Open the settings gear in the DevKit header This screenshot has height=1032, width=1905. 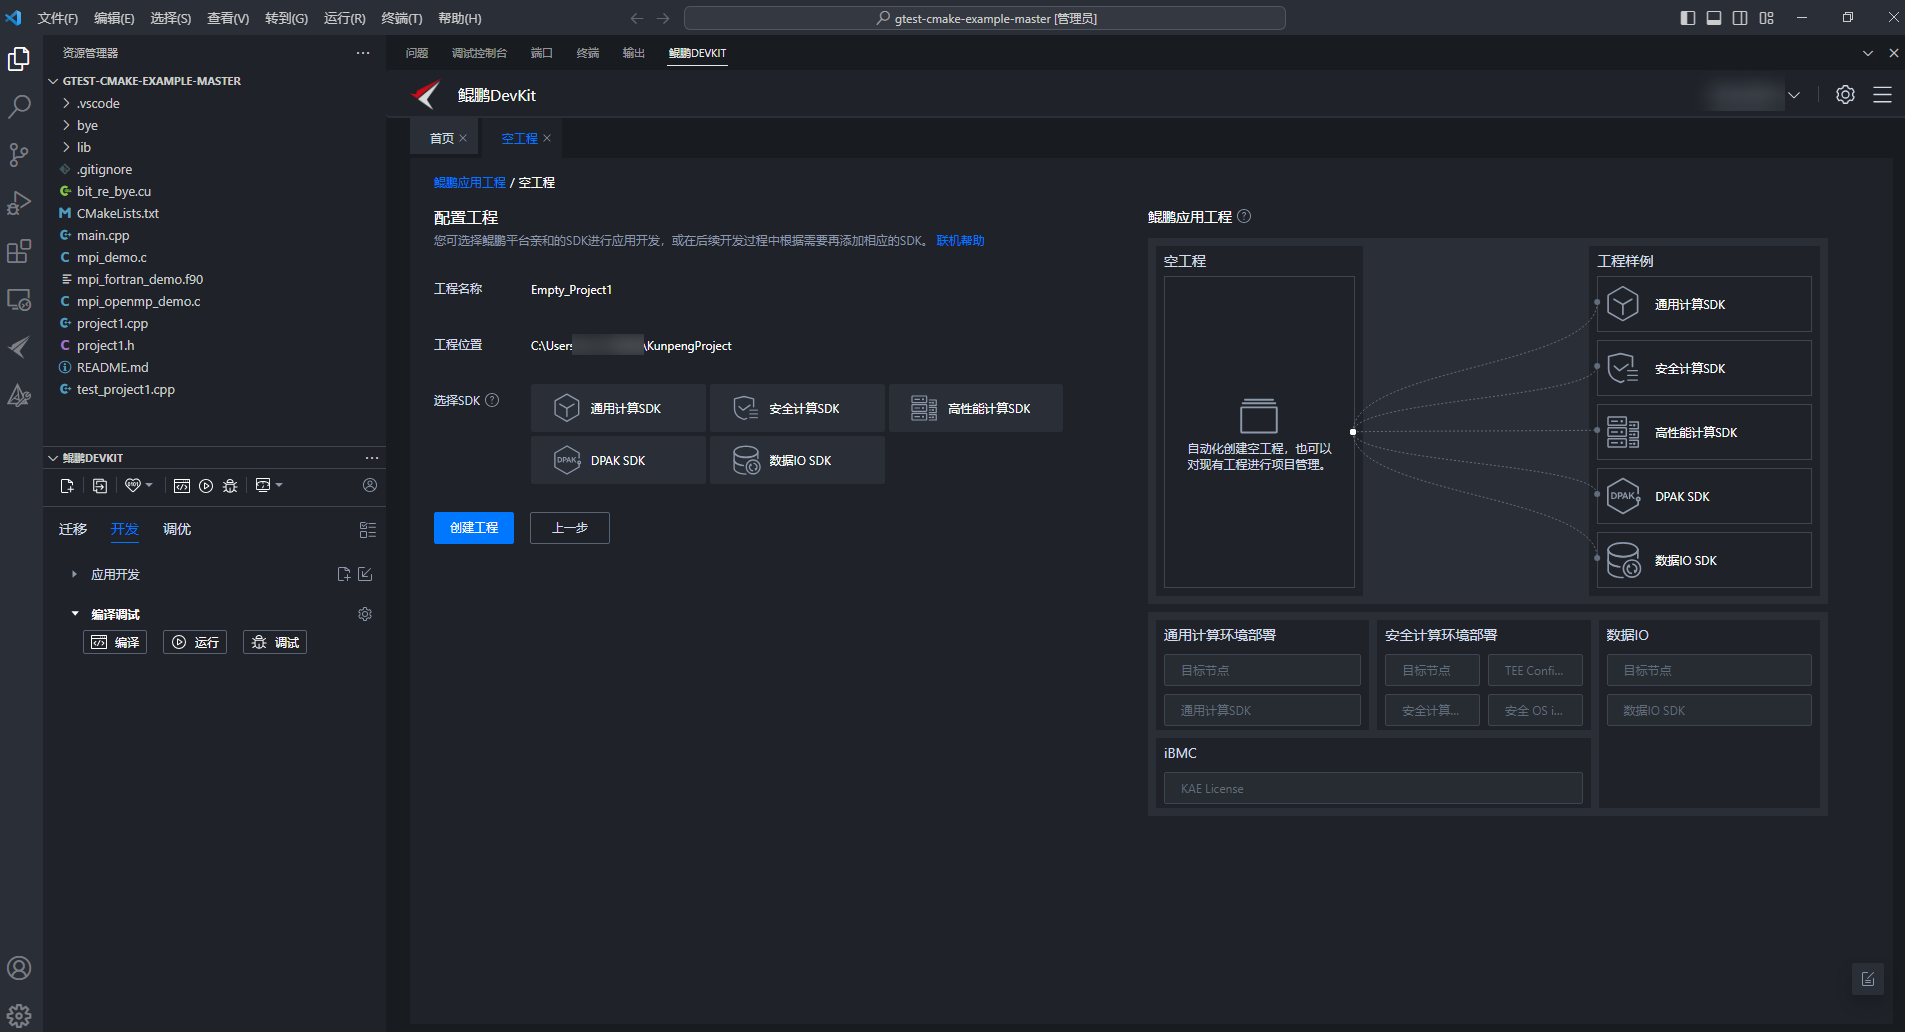pyautogui.click(x=1846, y=94)
